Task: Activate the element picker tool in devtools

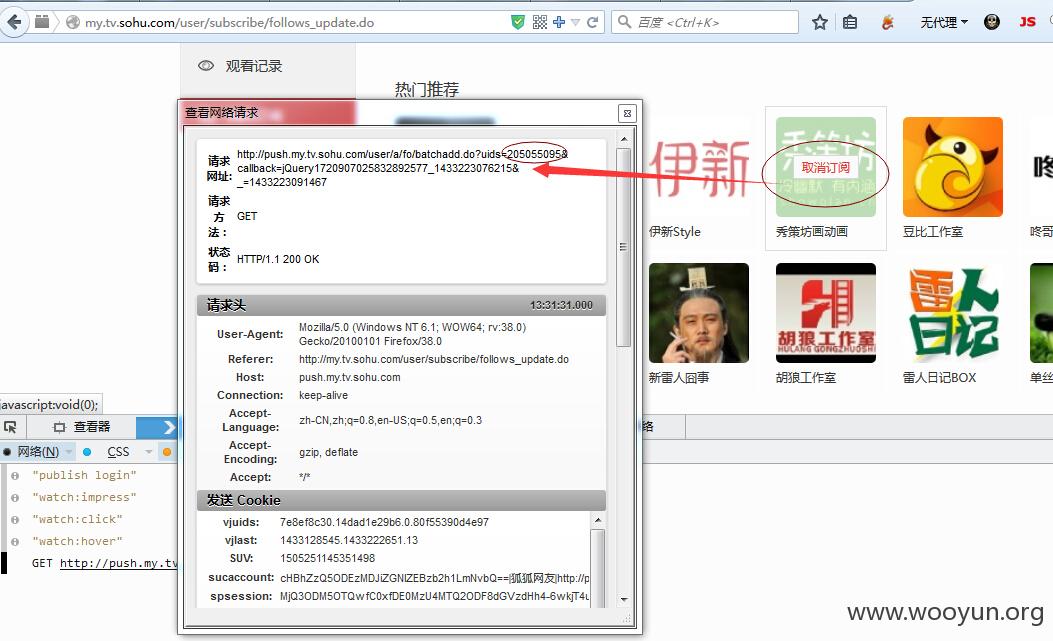Action: [11, 427]
